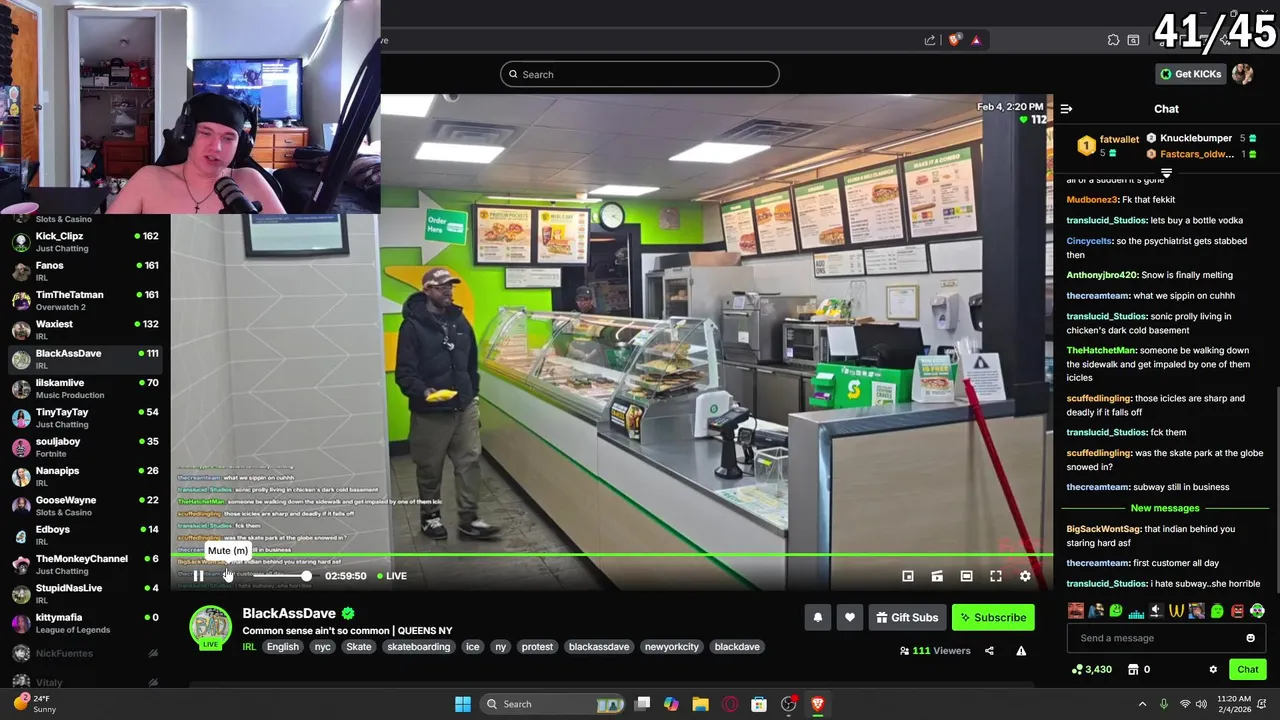Share the stream via share icon
This screenshot has height=720, width=1280.
coord(989,651)
